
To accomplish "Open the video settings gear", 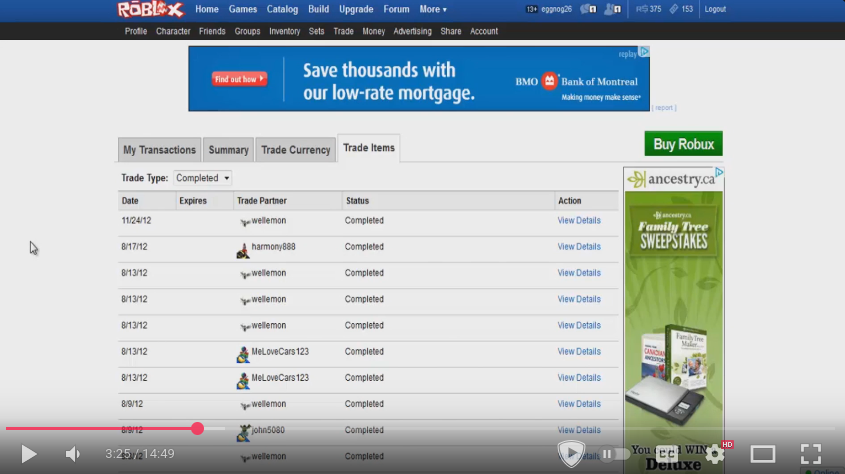I will click(715, 454).
